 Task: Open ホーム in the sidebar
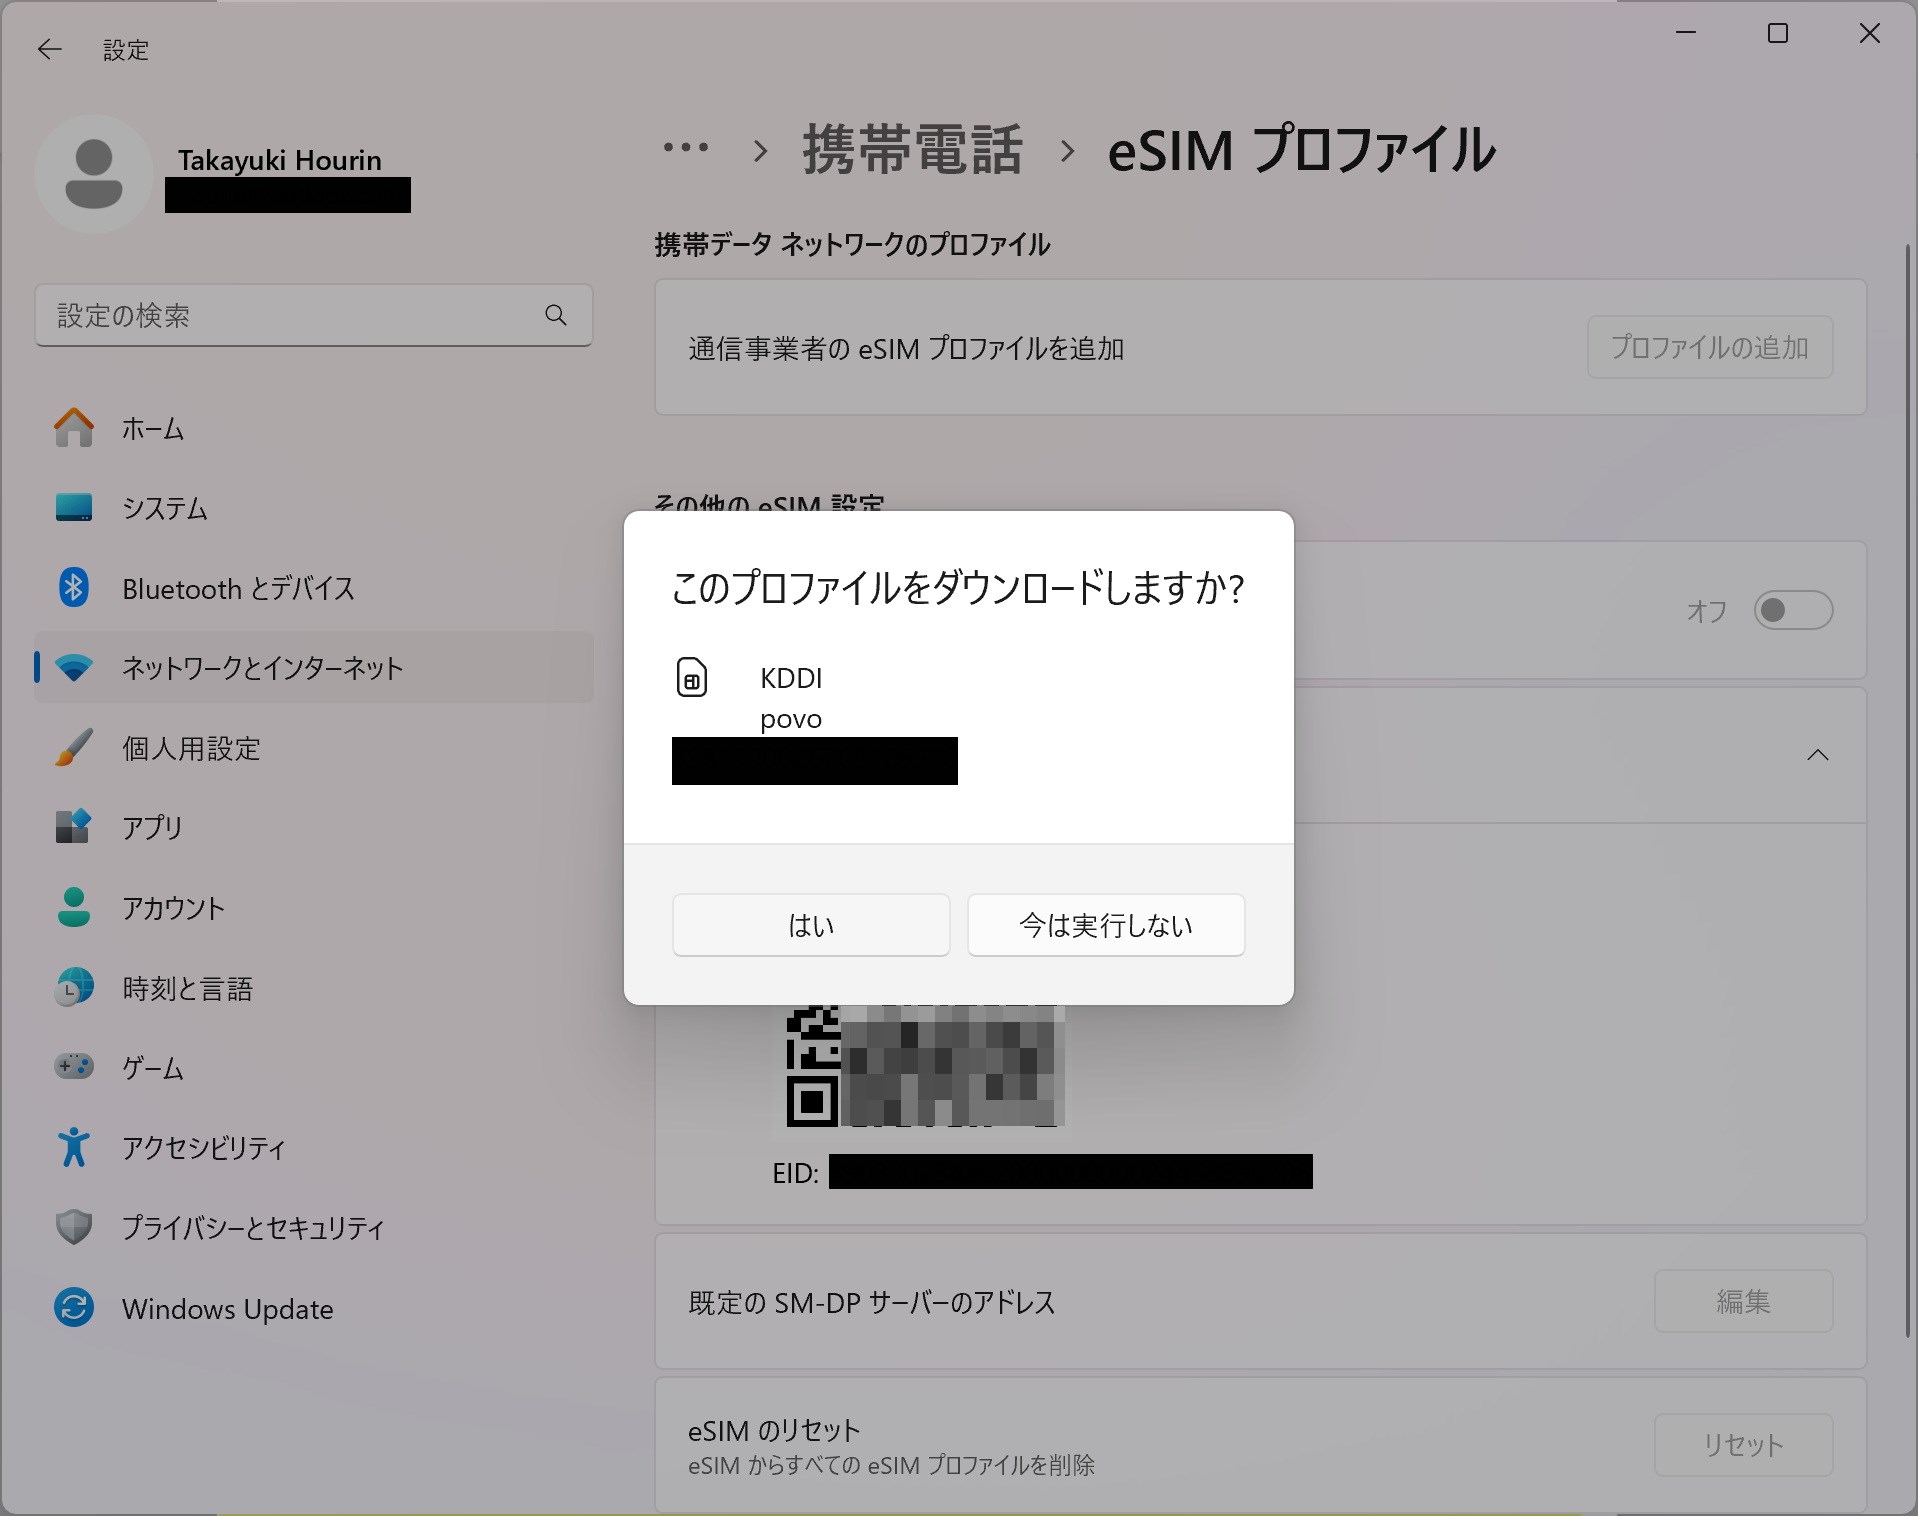(x=313, y=428)
